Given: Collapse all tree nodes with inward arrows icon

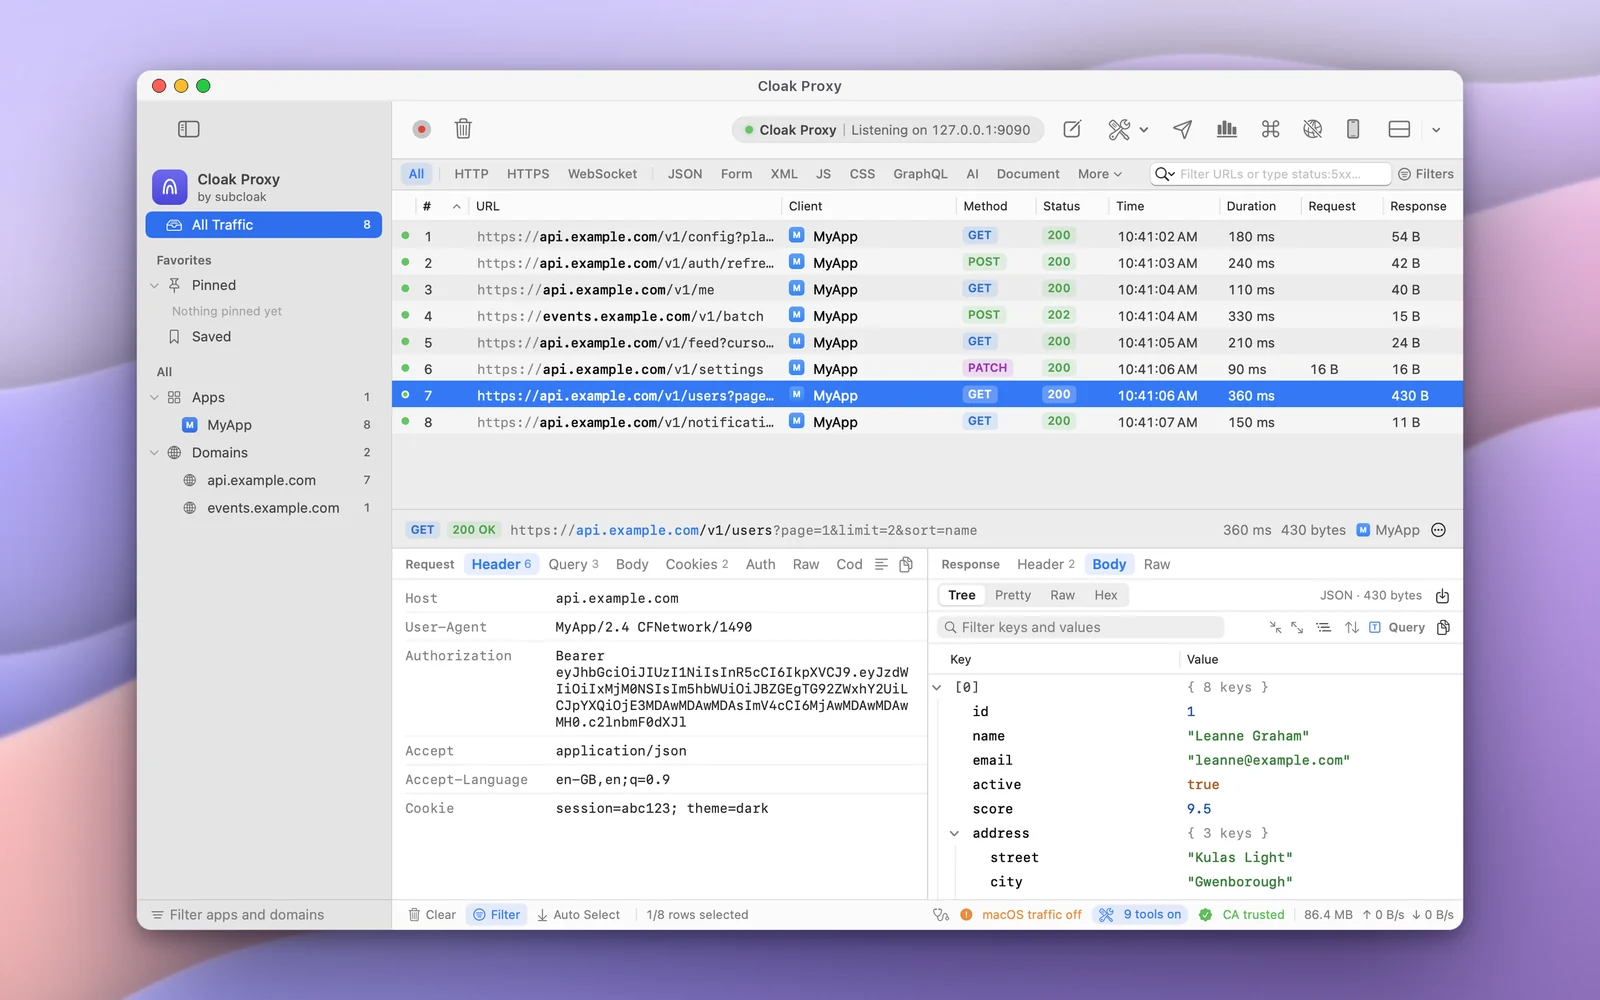Looking at the screenshot, I should (1275, 628).
